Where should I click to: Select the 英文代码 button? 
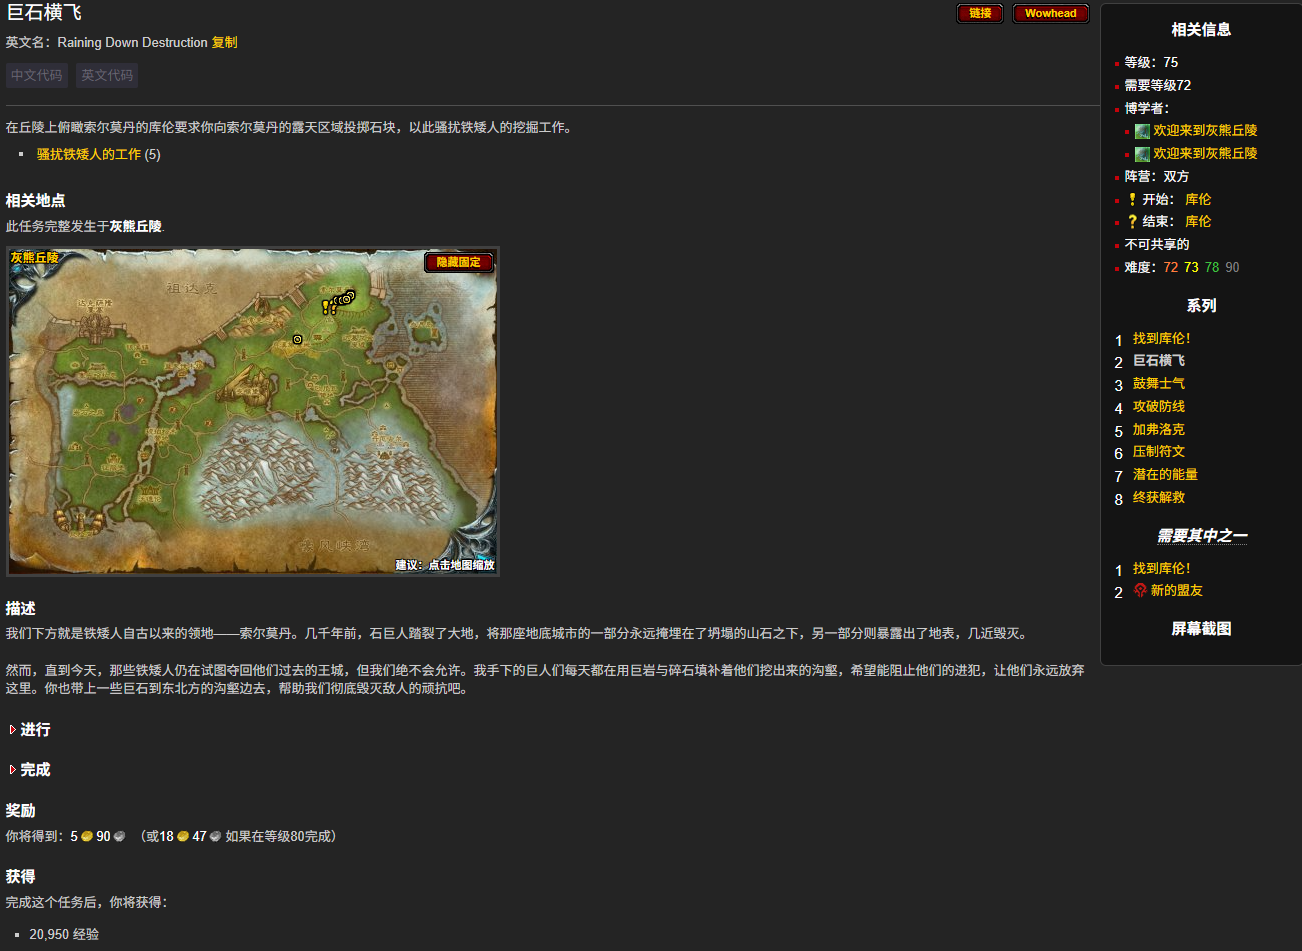tap(107, 75)
